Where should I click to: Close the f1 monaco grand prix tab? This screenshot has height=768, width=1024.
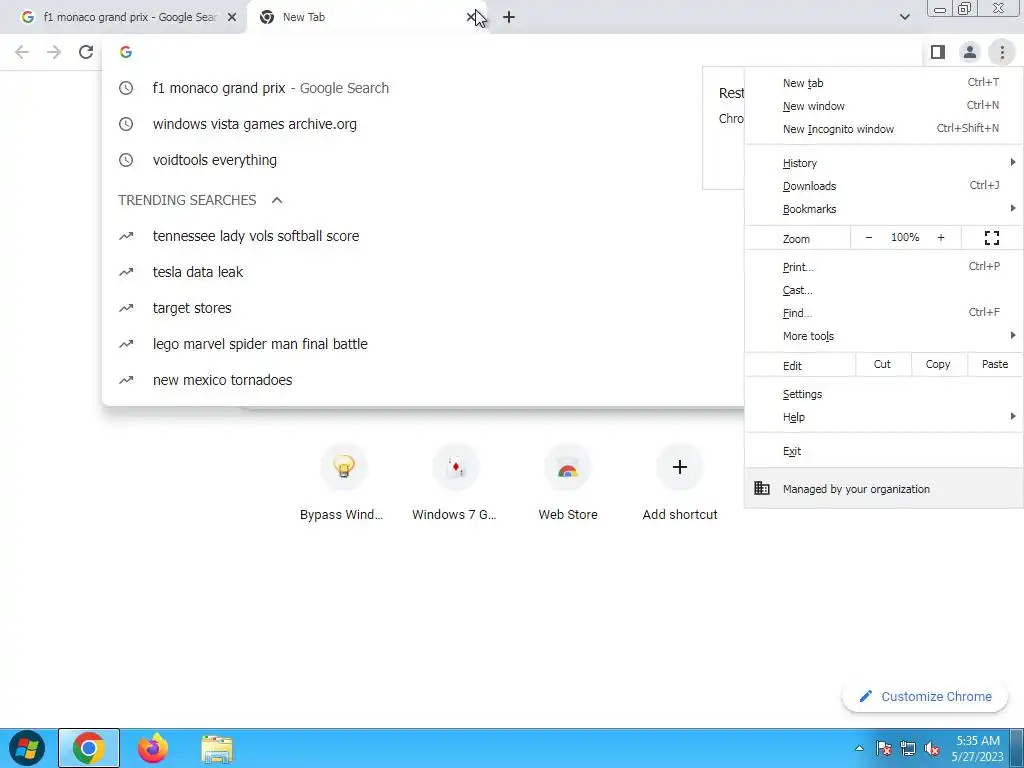[232, 17]
